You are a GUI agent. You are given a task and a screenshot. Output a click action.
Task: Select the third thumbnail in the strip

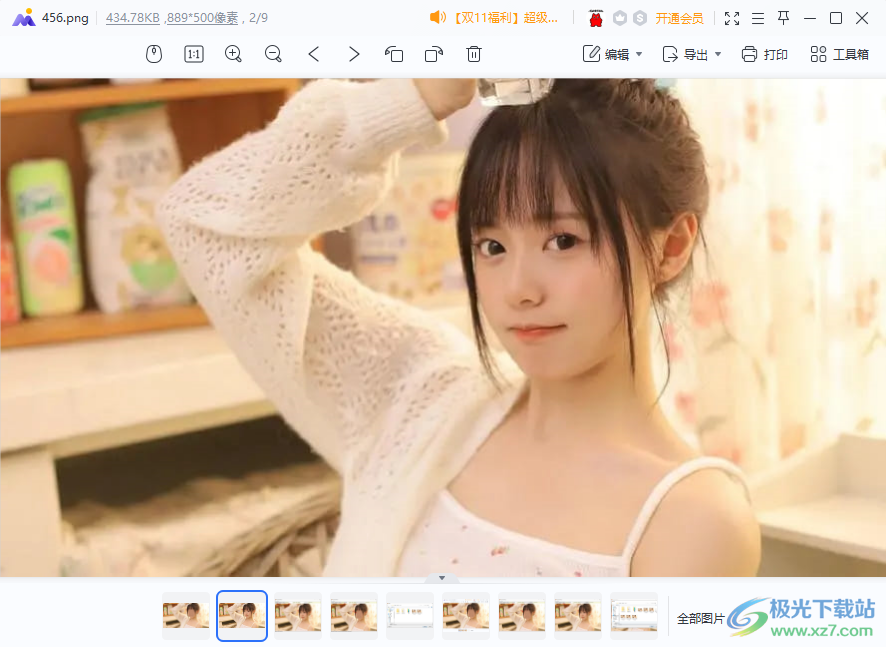pos(298,616)
